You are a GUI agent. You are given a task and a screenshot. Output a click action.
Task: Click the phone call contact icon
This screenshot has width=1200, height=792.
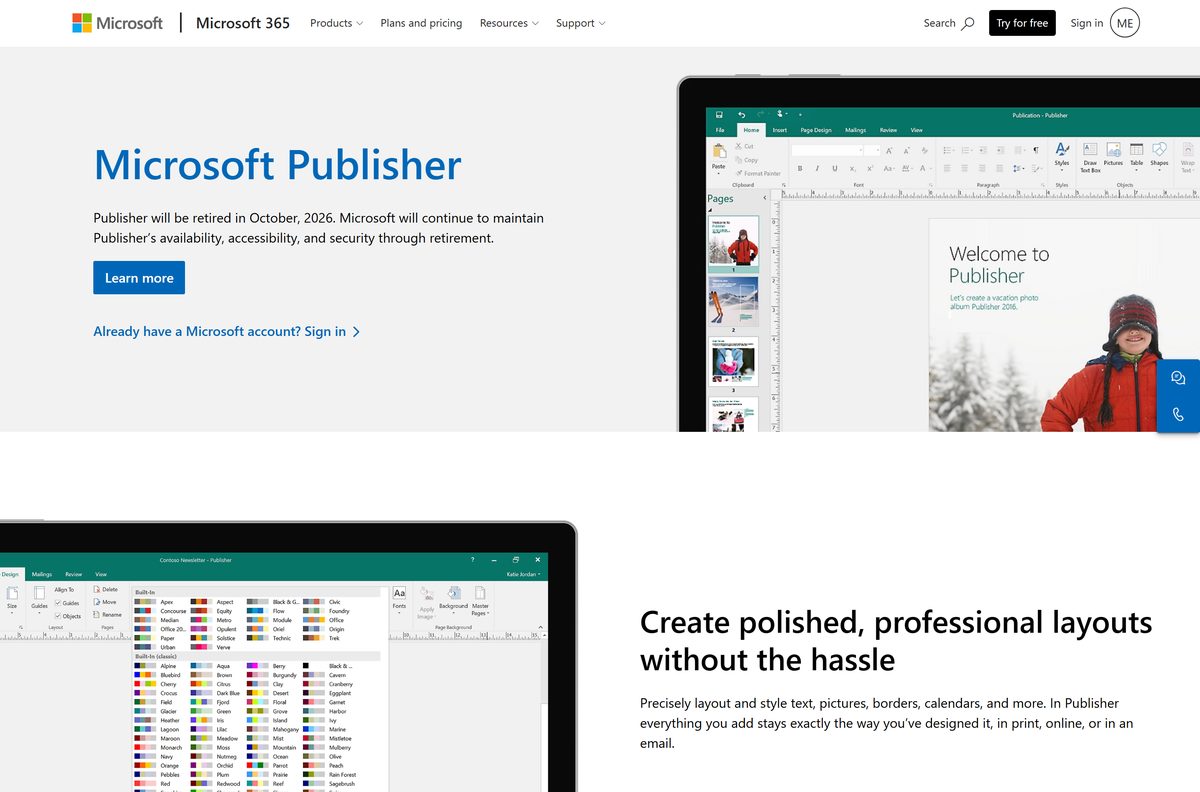(x=1178, y=414)
